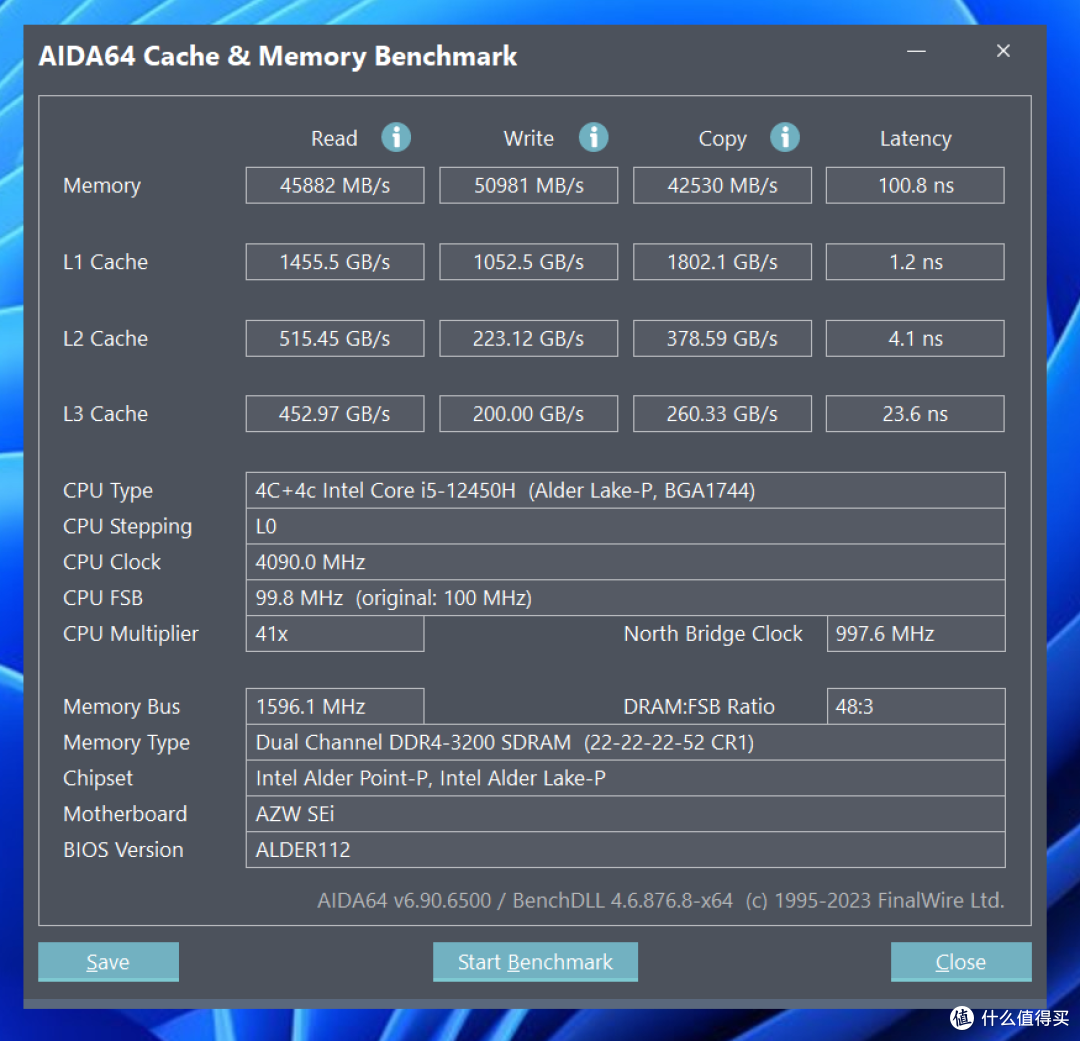This screenshot has height=1041, width=1080.
Task: Click the info icon next to Copy
Action: [785, 137]
